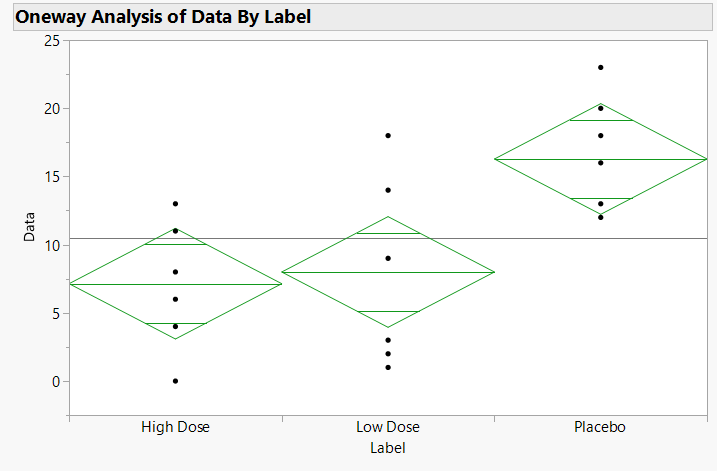
Task: Select the High Dose point at zero
Action: click(175, 381)
